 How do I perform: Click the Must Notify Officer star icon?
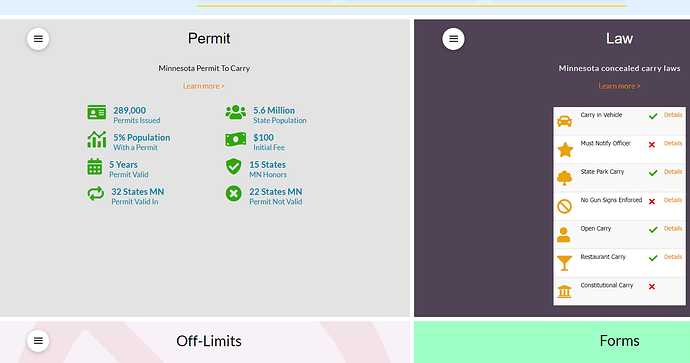coord(565,150)
